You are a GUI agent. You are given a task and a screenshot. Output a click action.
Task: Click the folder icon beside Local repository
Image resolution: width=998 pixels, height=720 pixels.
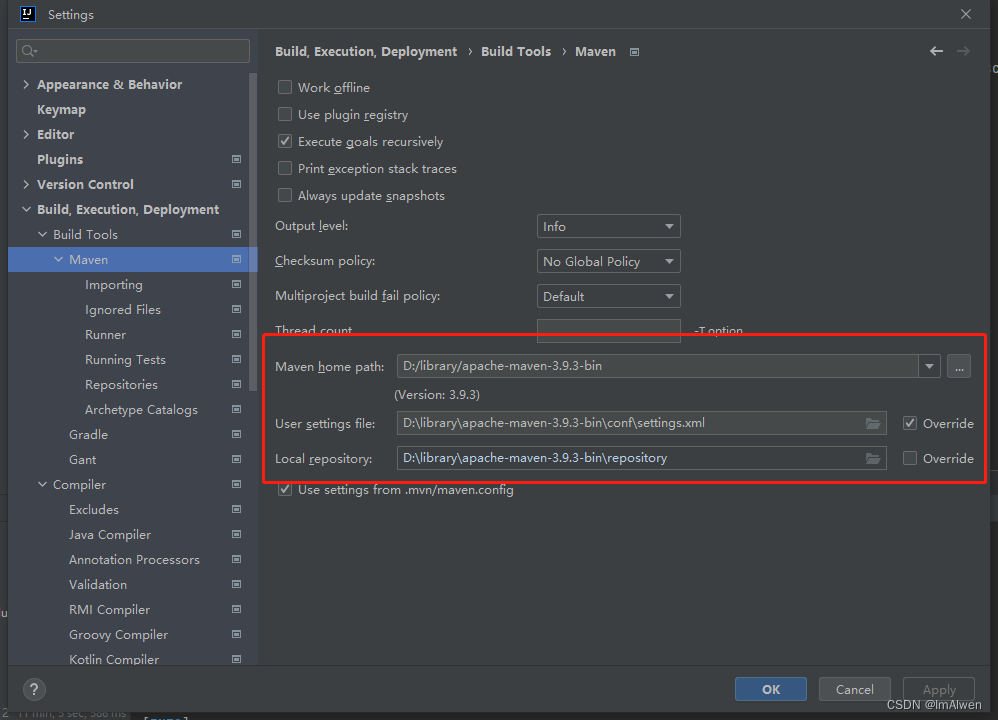click(873, 458)
